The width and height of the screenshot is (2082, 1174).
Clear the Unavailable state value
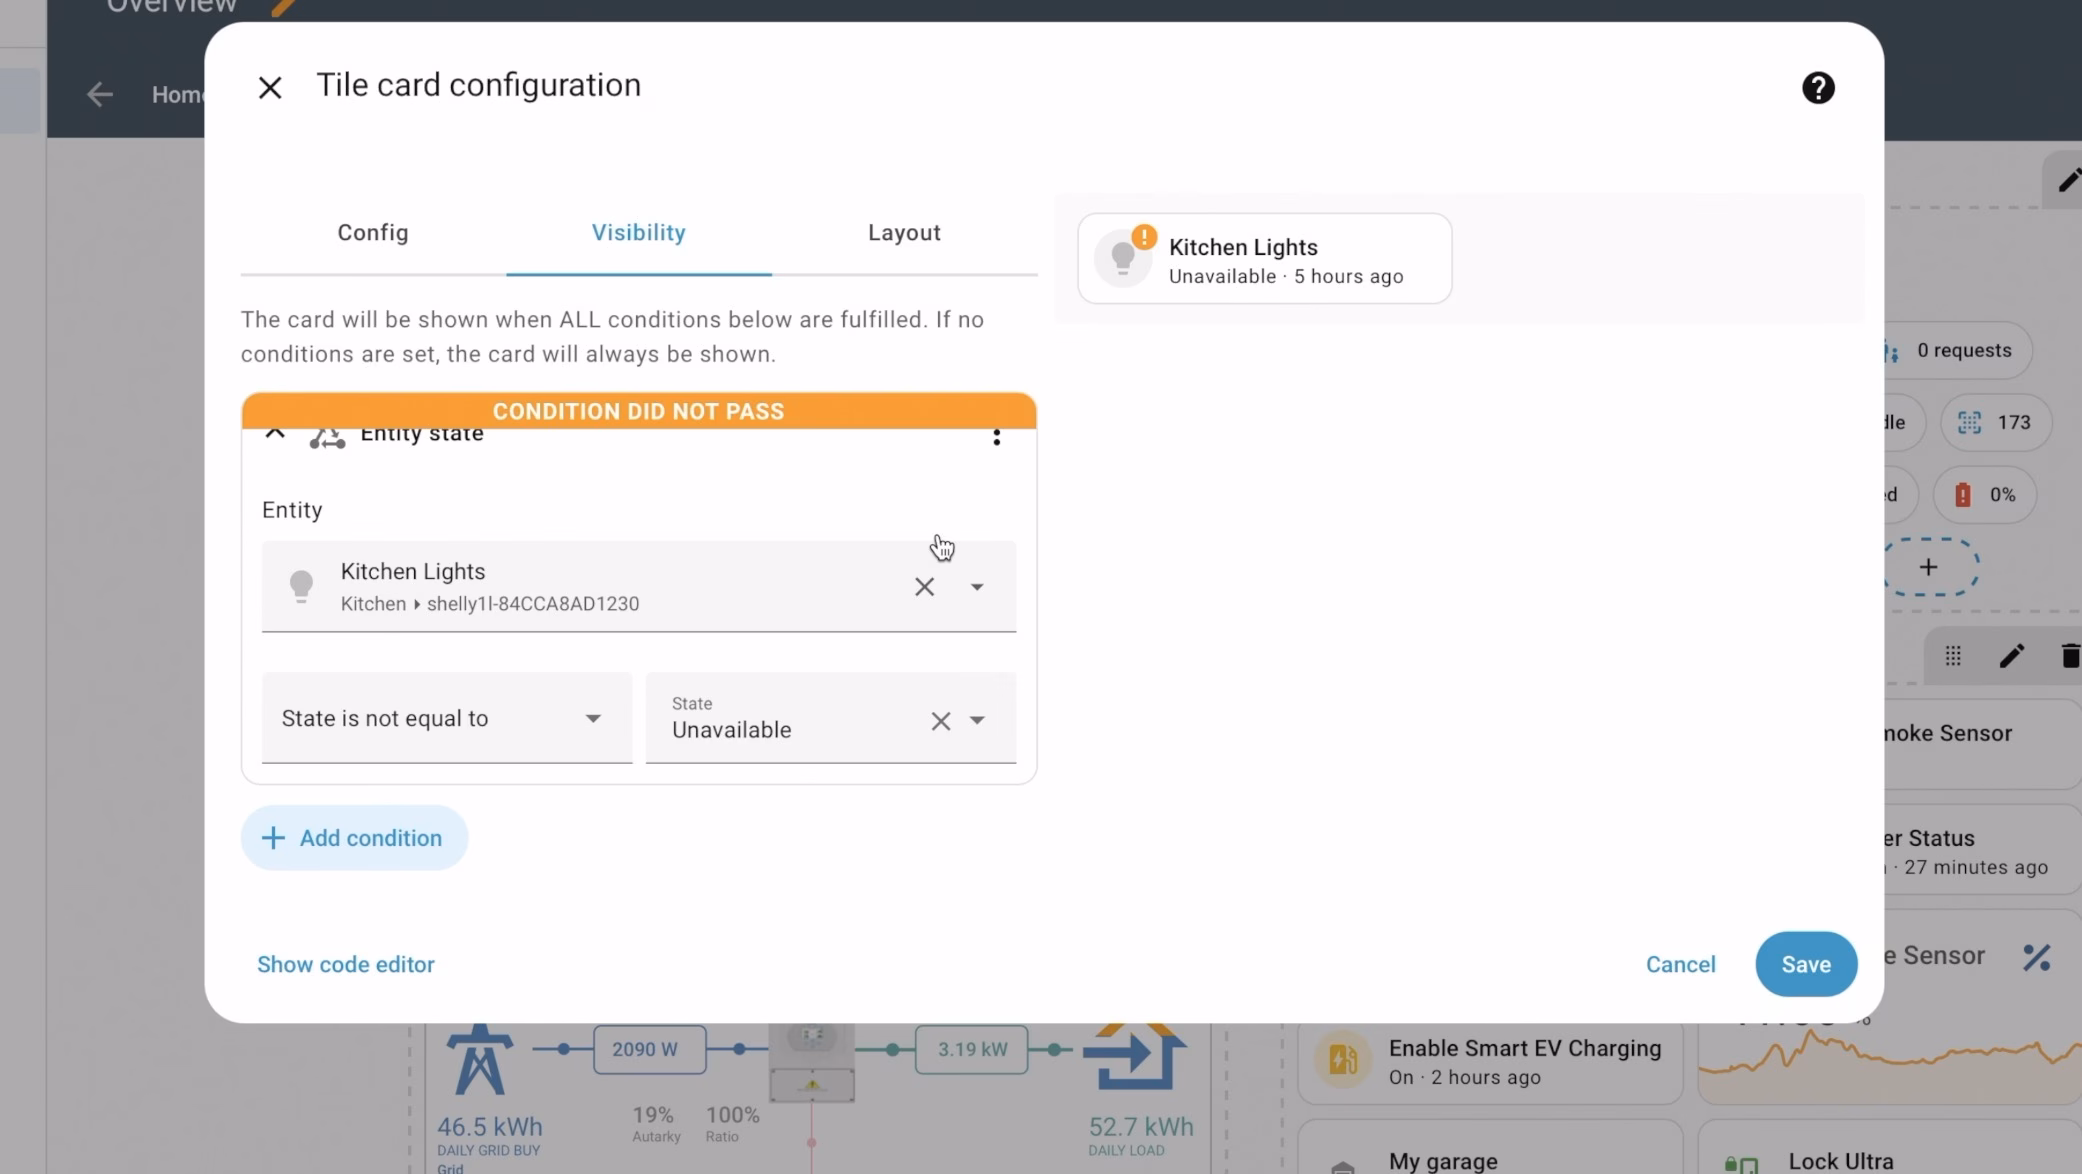(x=940, y=721)
